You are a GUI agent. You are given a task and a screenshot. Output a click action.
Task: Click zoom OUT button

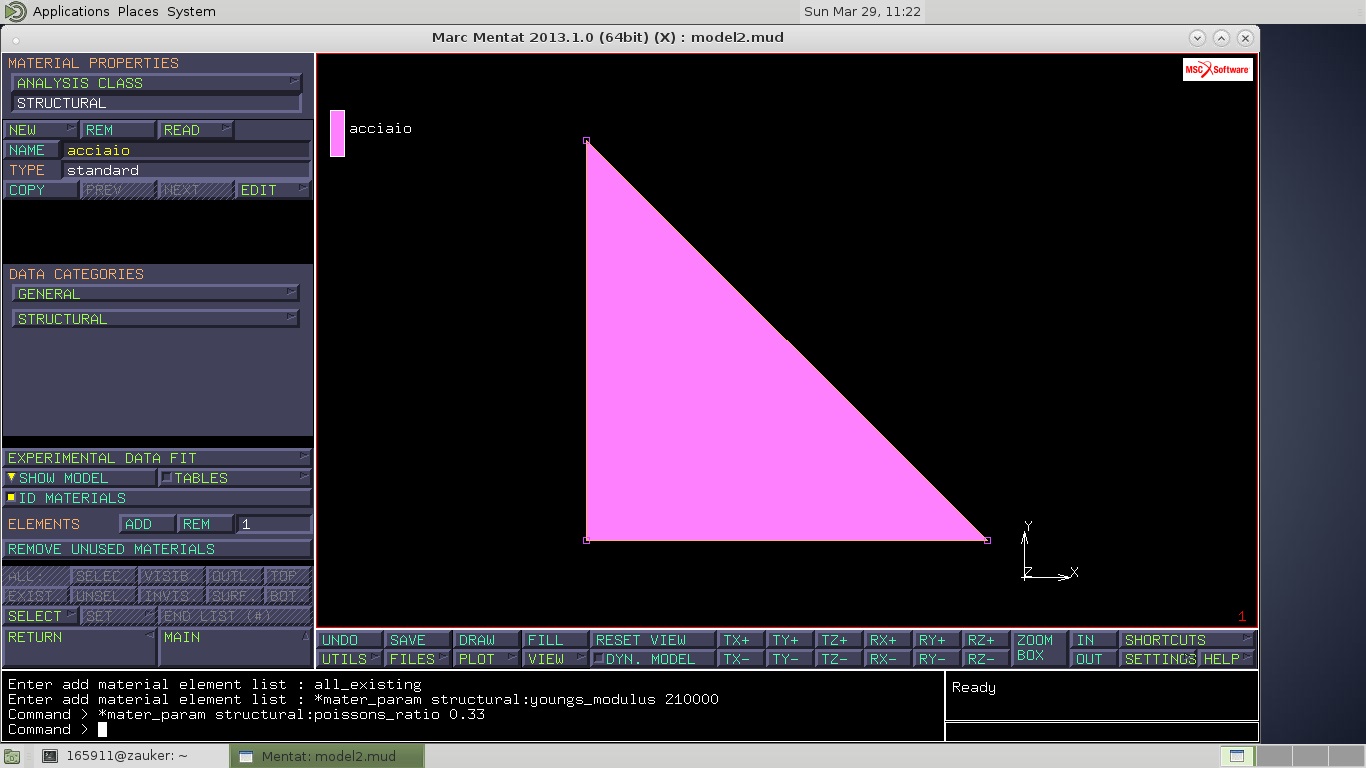coord(1094,659)
